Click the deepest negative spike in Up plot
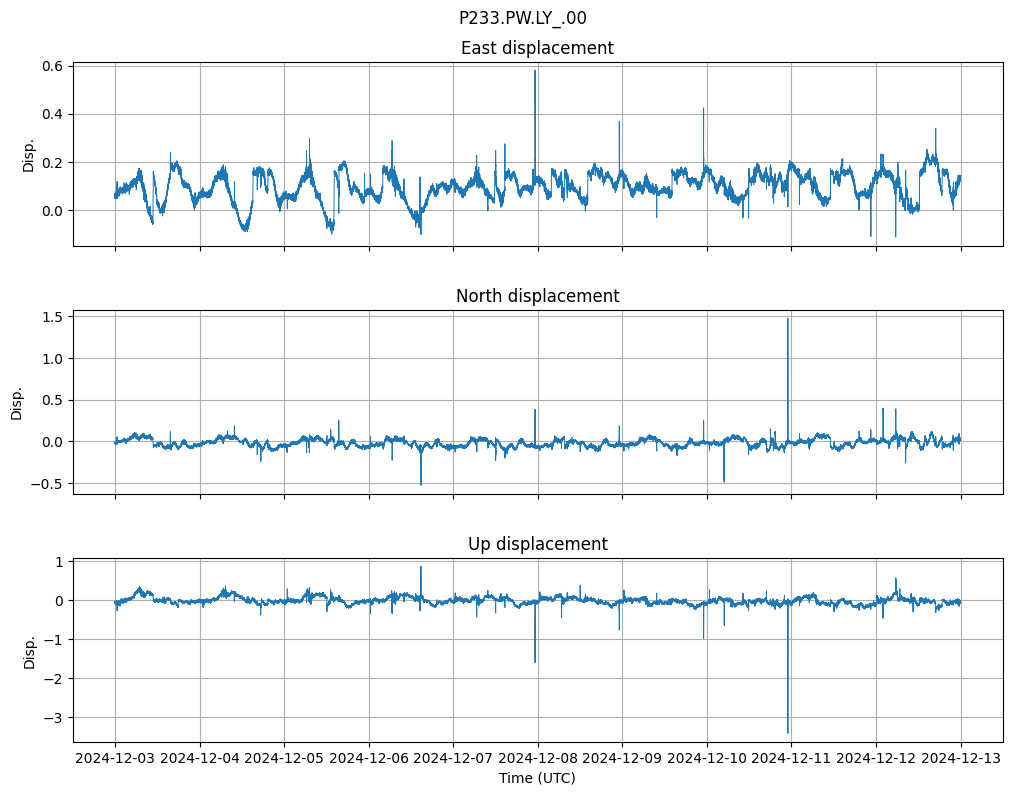 click(788, 732)
